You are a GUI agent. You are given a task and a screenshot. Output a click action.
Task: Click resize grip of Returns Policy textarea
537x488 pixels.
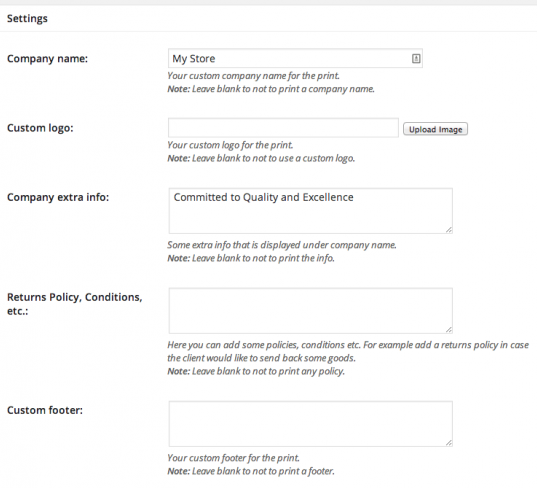coord(449,330)
